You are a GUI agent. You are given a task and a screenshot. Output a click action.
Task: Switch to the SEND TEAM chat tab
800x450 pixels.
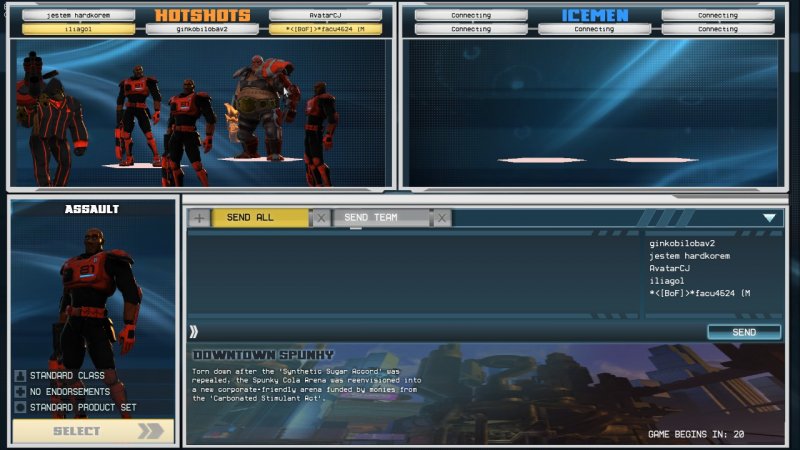381,218
